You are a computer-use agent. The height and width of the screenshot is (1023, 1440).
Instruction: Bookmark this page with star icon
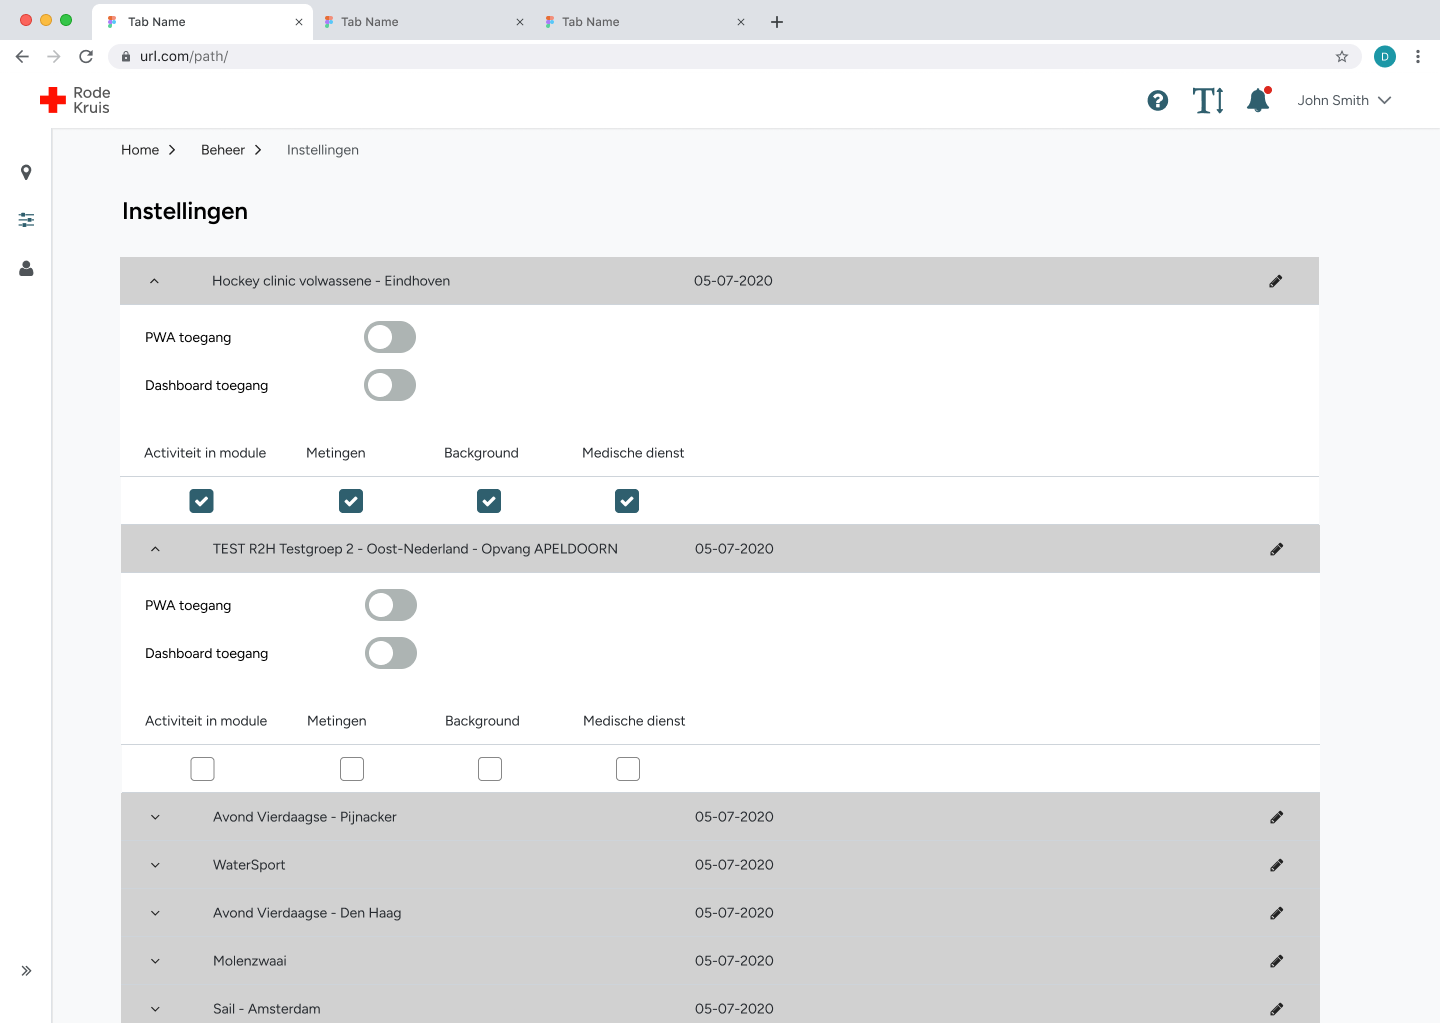click(1342, 56)
